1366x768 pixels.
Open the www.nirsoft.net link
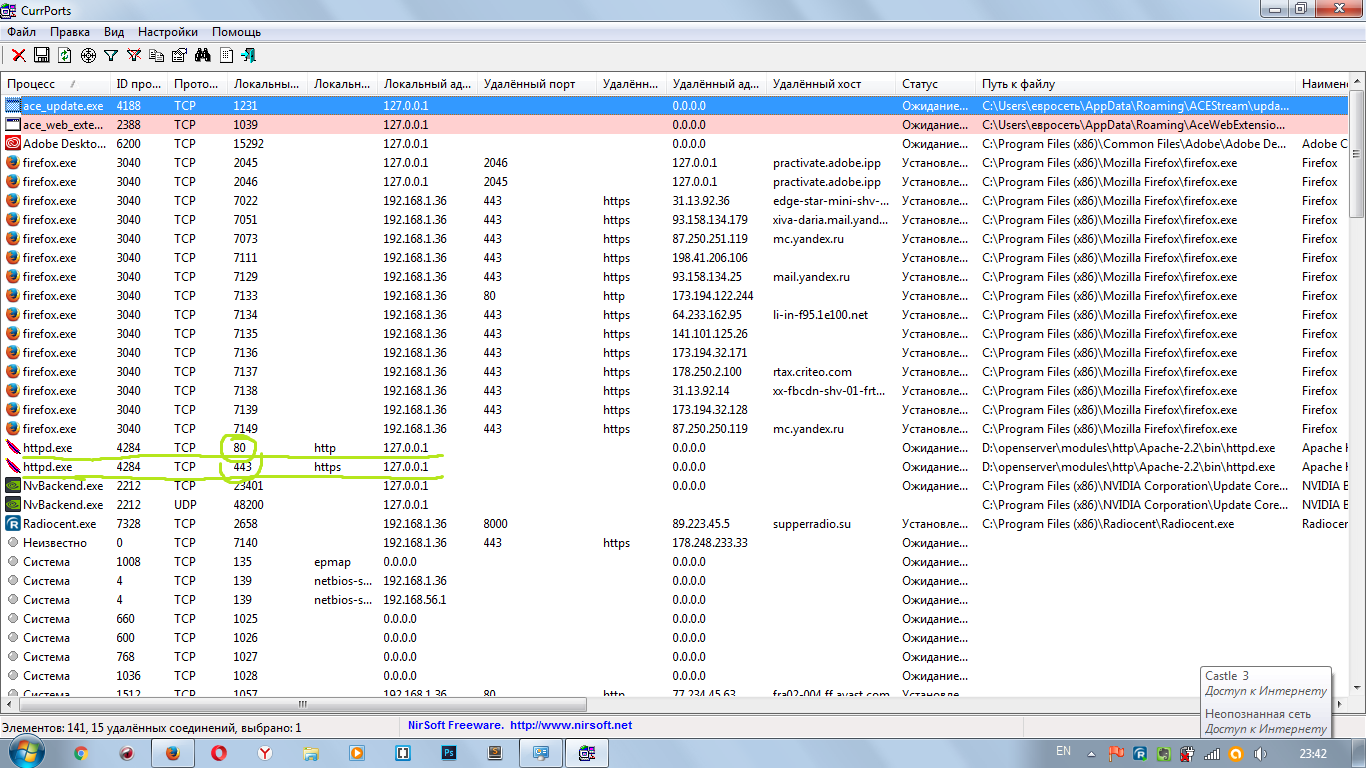[571, 725]
